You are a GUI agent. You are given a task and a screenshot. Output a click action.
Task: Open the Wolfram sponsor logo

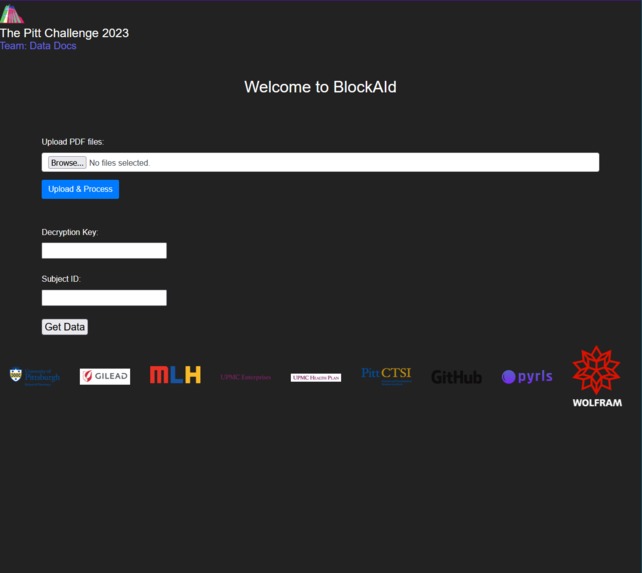pos(597,377)
